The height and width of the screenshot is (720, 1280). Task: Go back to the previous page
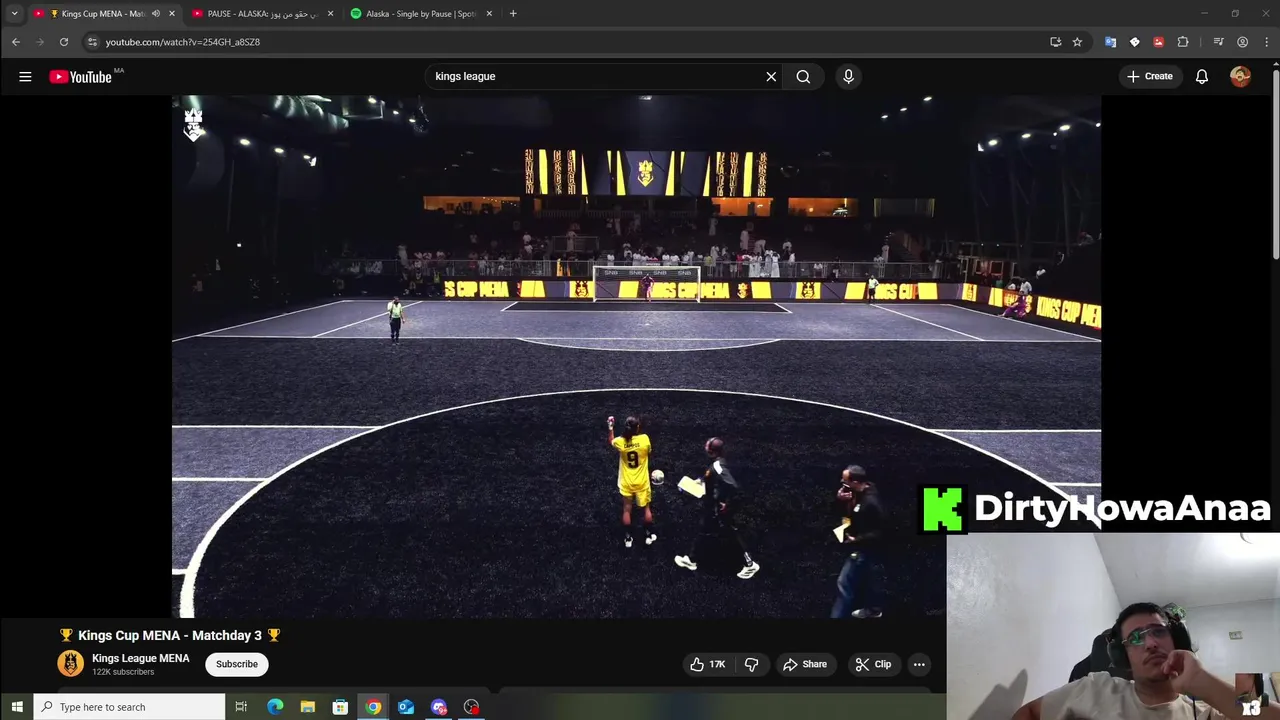16,42
